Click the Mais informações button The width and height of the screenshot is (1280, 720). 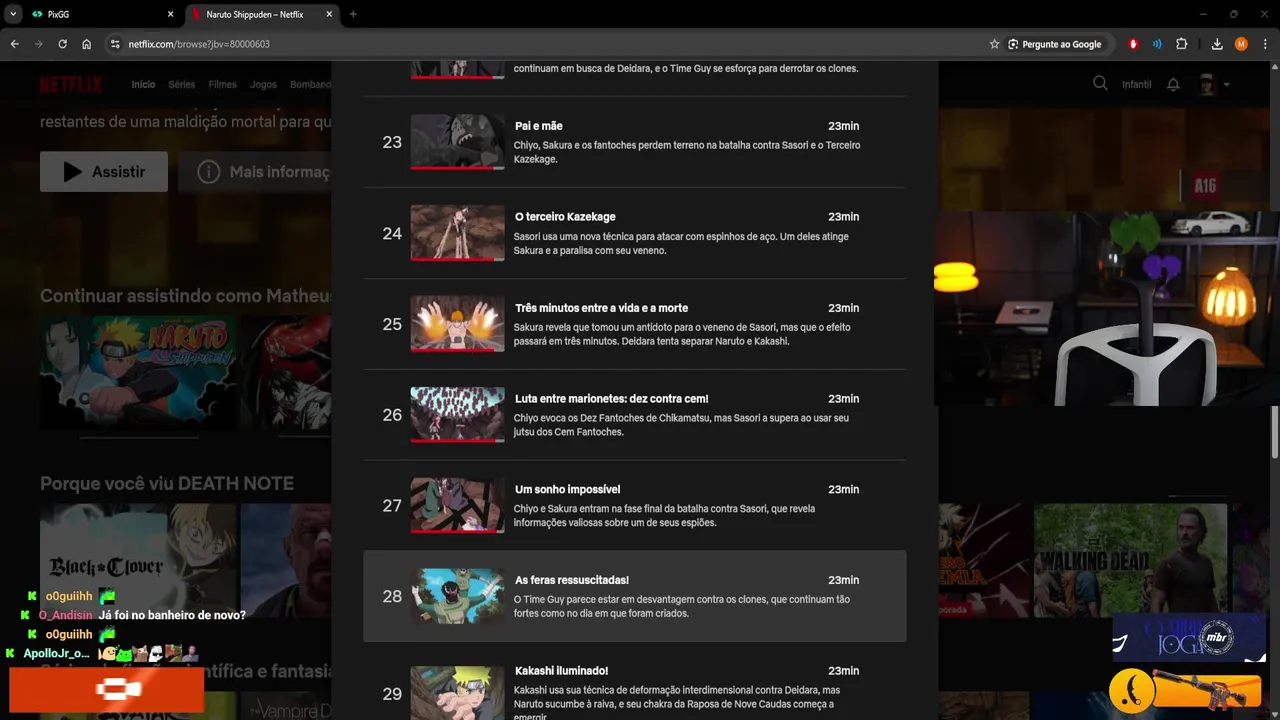click(x=255, y=172)
